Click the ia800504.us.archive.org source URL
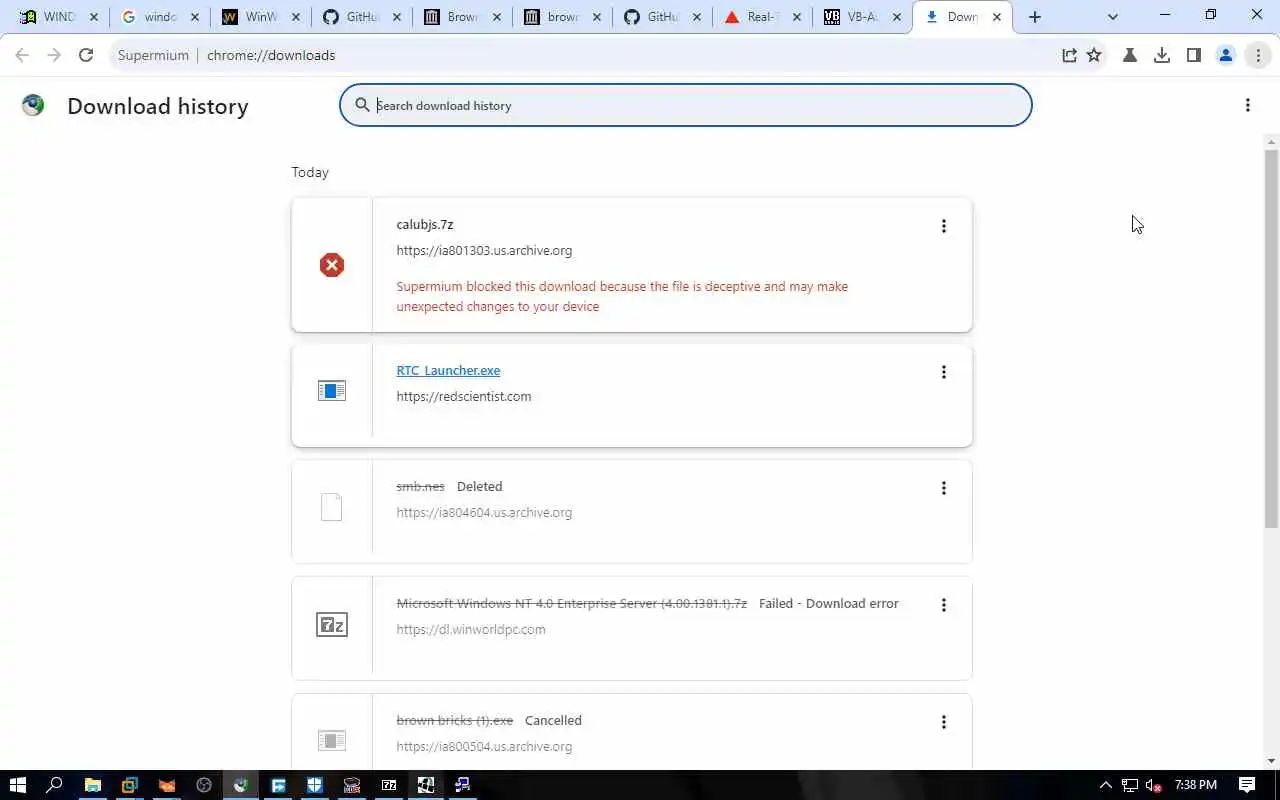This screenshot has width=1280, height=800. point(484,746)
